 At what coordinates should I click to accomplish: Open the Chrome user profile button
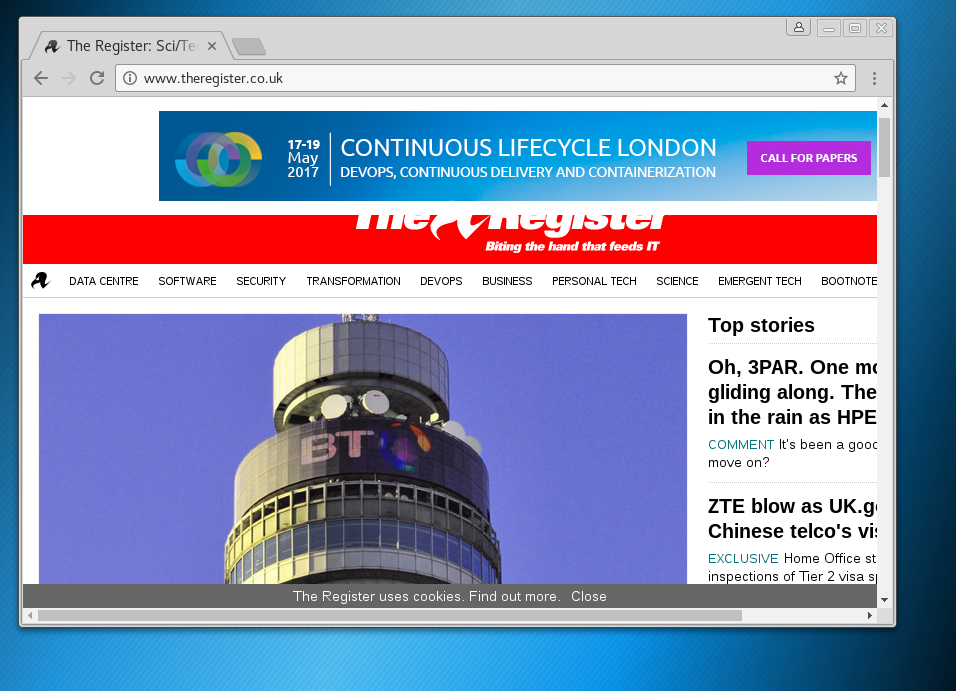(798, 27)
